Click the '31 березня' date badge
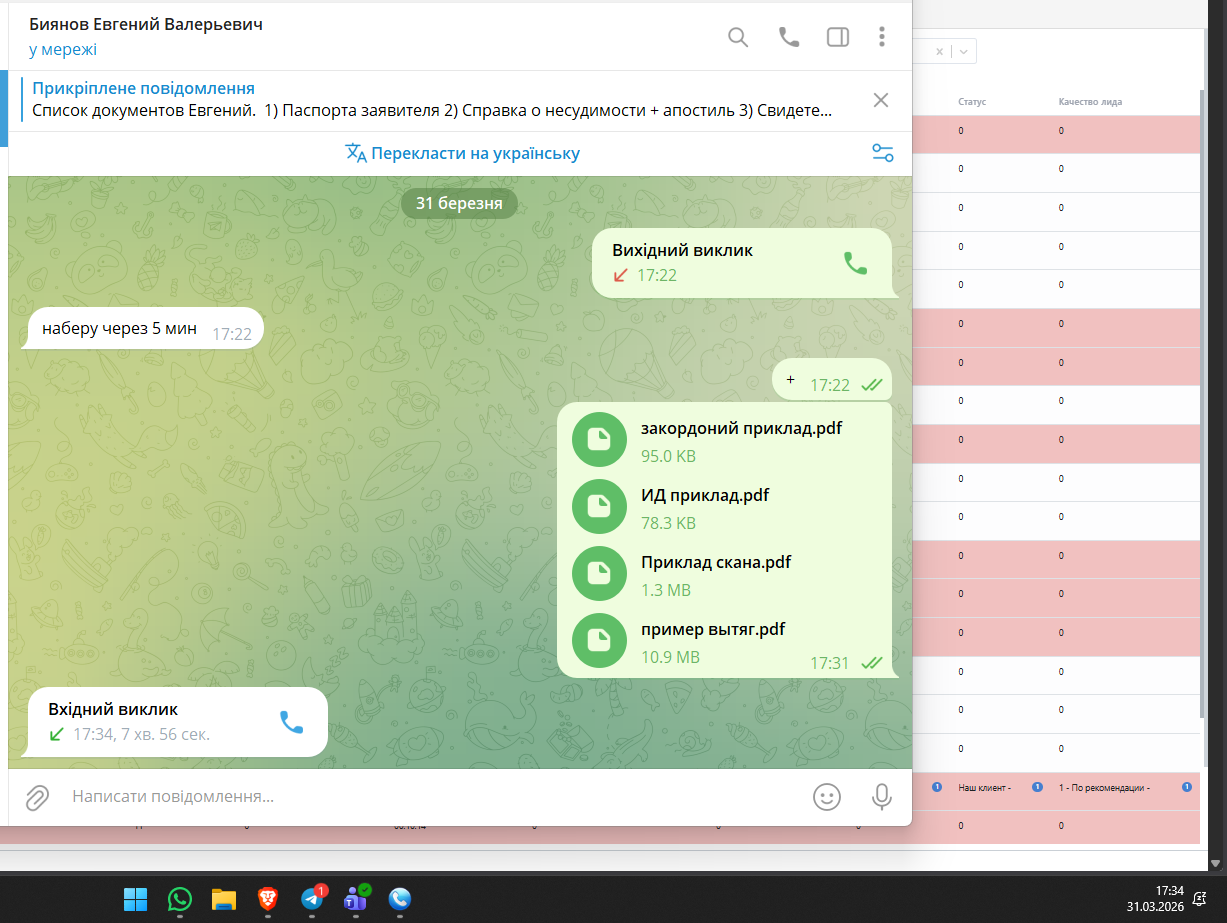Screen dimensions: 1227x923 pos(459,203)
